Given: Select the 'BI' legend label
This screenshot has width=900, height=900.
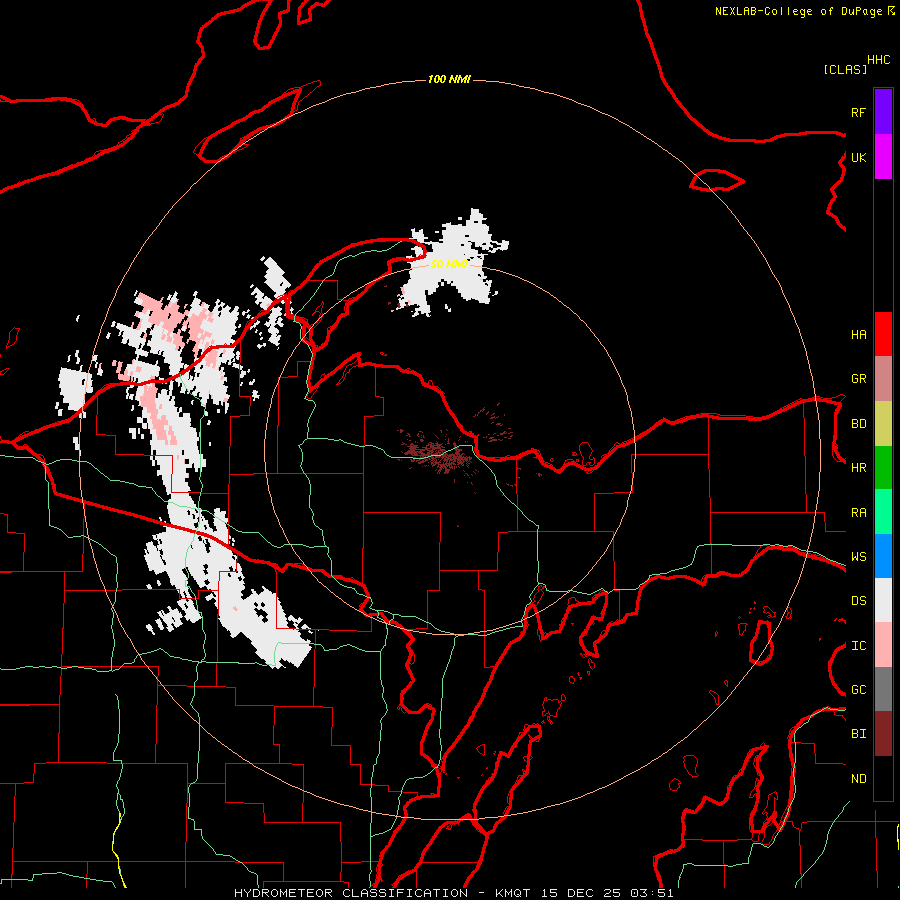Looking at the screenshot, I should tap(858, 734).
